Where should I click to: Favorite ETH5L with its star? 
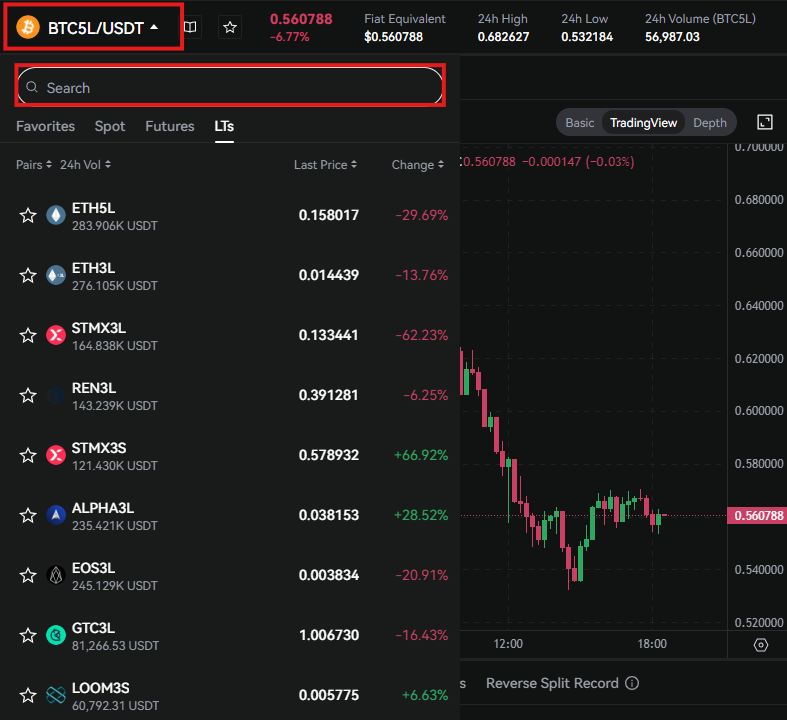coord(28,215)
